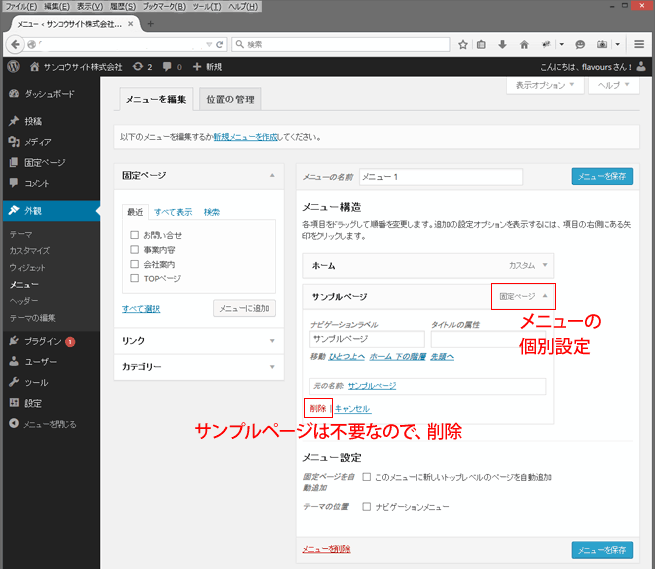Open テーマ in the 外観 submenu
The image size is (655, 569).
point(20,234)
